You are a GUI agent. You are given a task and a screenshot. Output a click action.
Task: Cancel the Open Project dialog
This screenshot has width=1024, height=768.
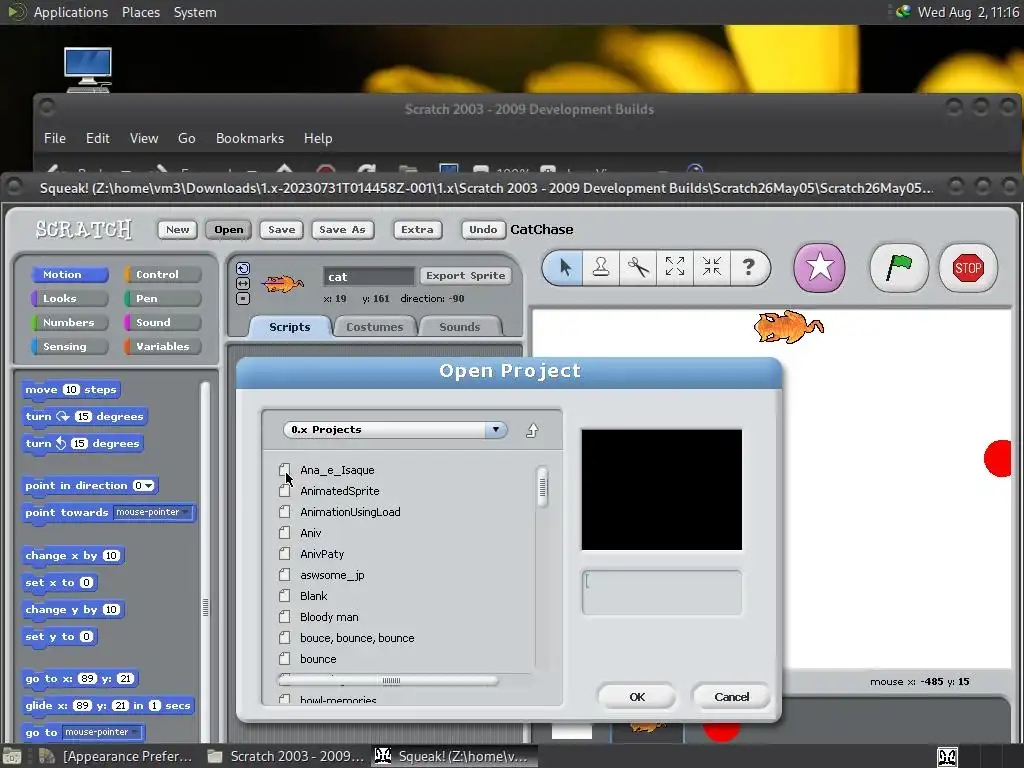[x=731, y=697]
